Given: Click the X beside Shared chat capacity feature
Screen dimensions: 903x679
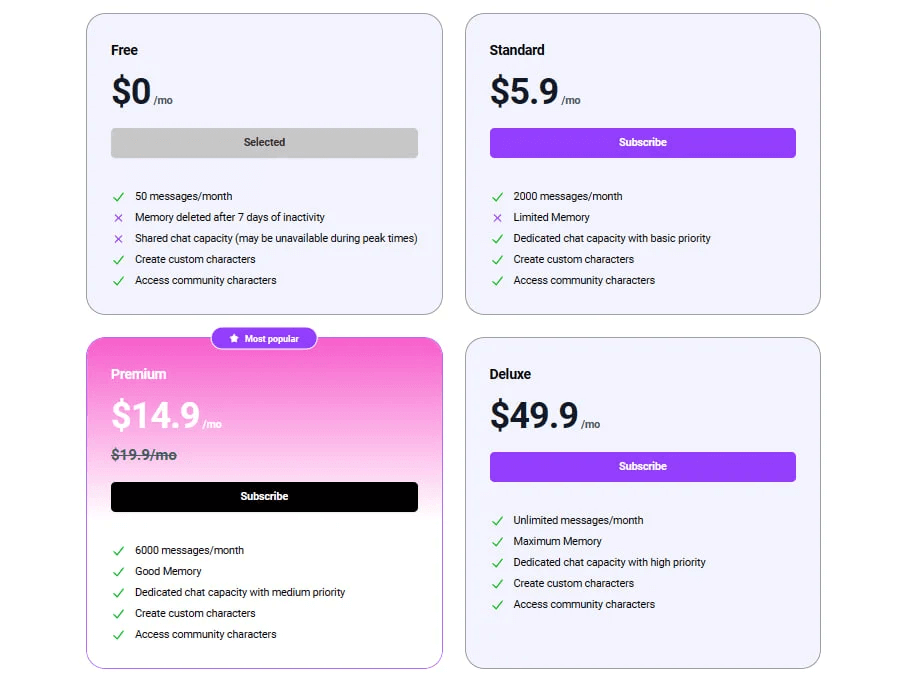Looking at the screenshot, I should coord(119,238).
